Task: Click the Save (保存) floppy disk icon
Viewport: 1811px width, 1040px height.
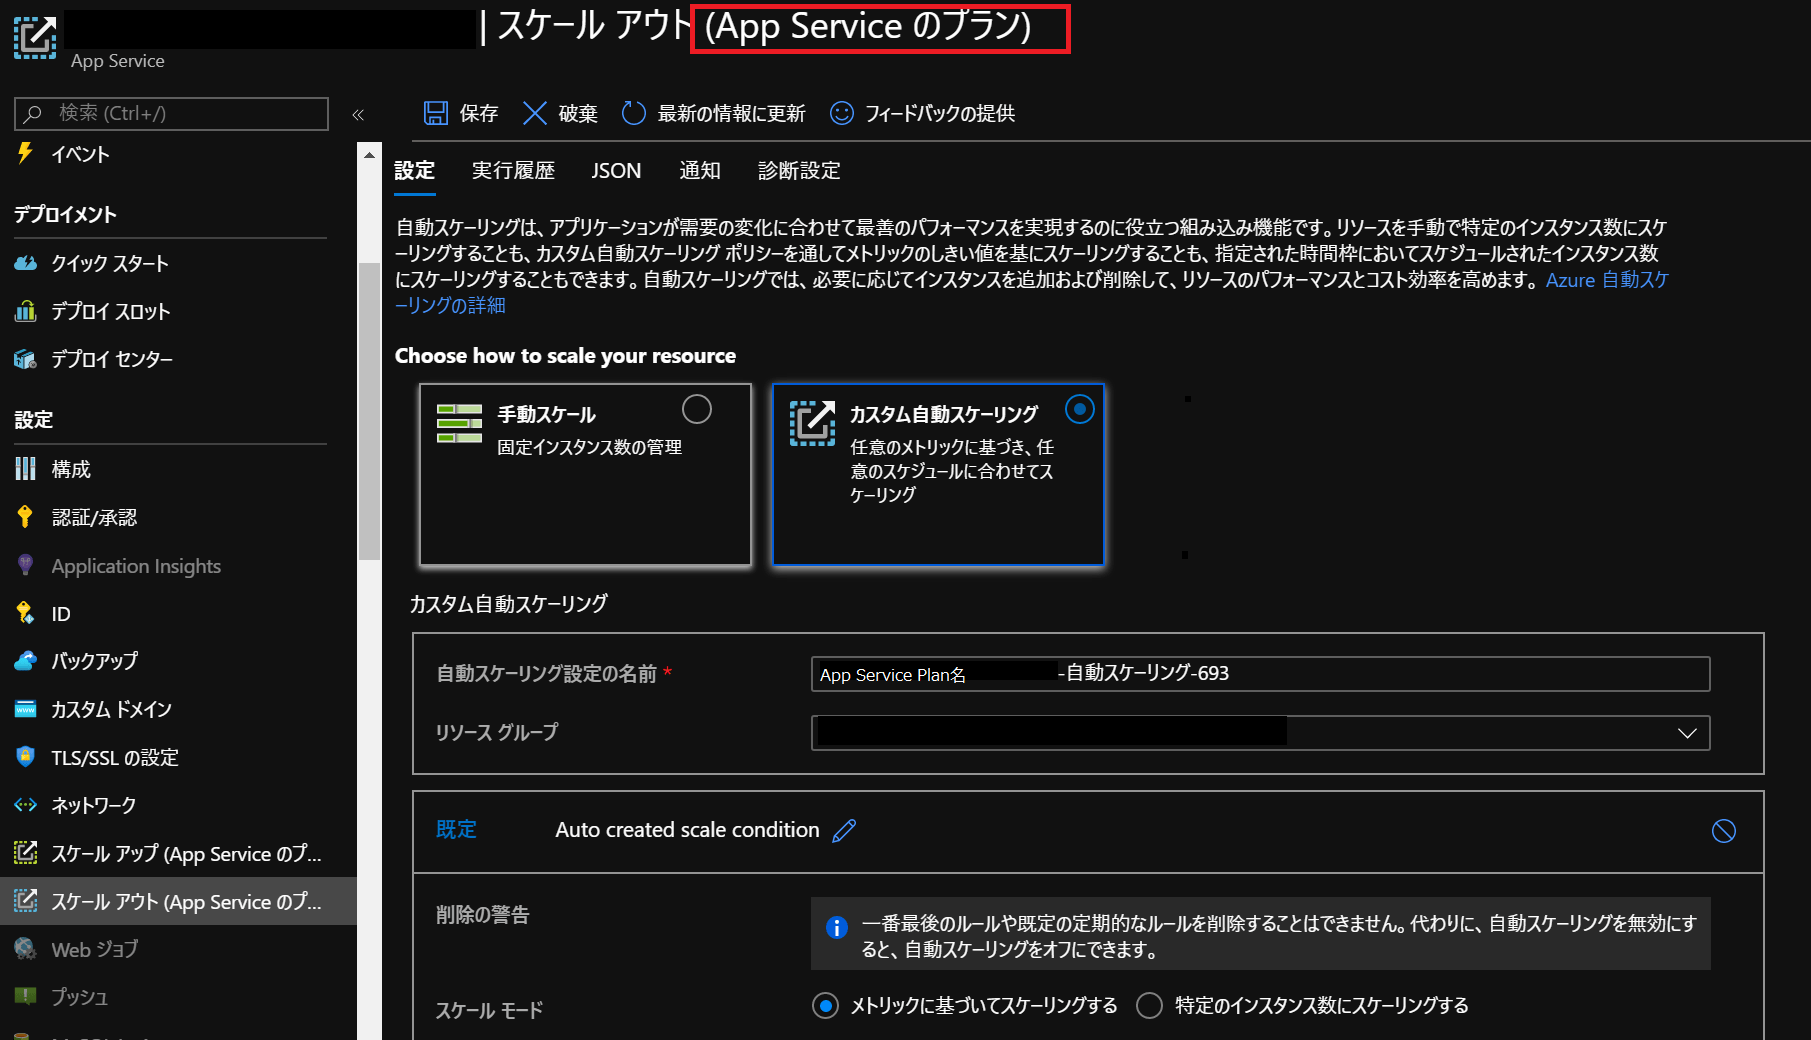Action: (x=435, y=113)
